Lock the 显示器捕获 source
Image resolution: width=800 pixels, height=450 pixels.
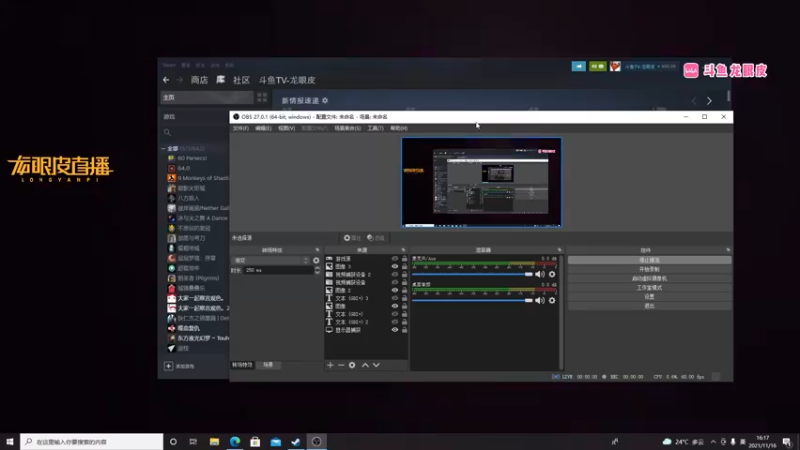click(x=404, y=330)
